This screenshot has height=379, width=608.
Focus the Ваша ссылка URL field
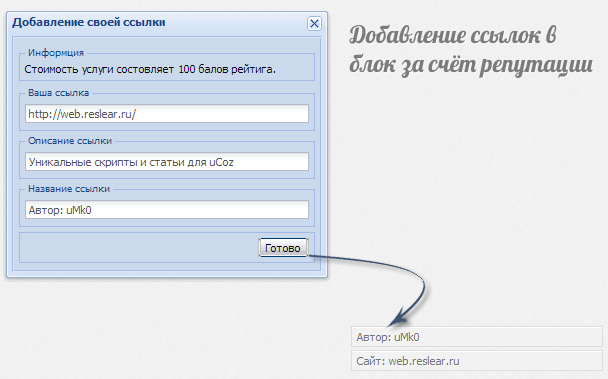[167, 114]
